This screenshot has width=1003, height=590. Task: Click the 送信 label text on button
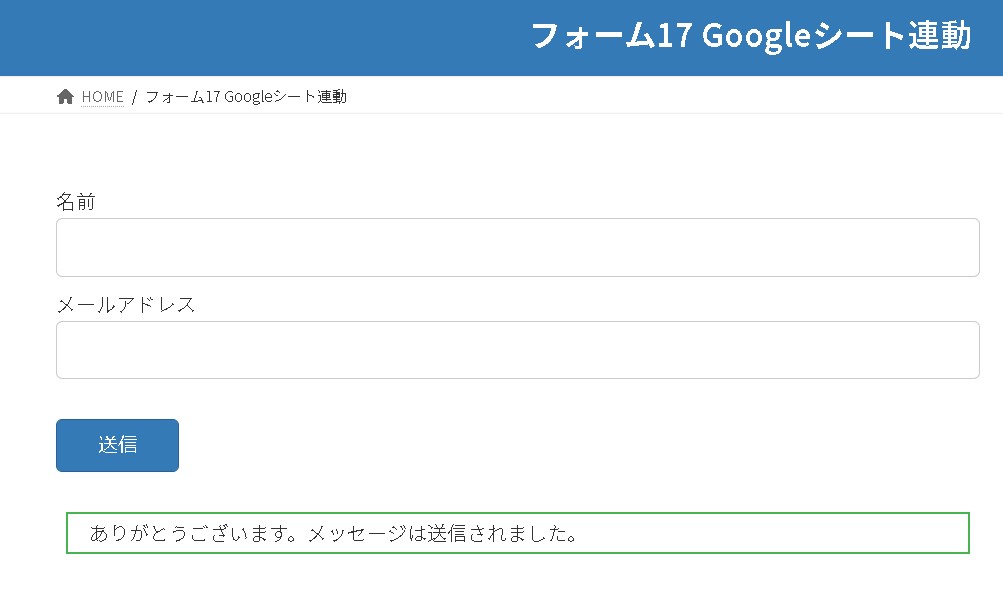click(118, 446)
